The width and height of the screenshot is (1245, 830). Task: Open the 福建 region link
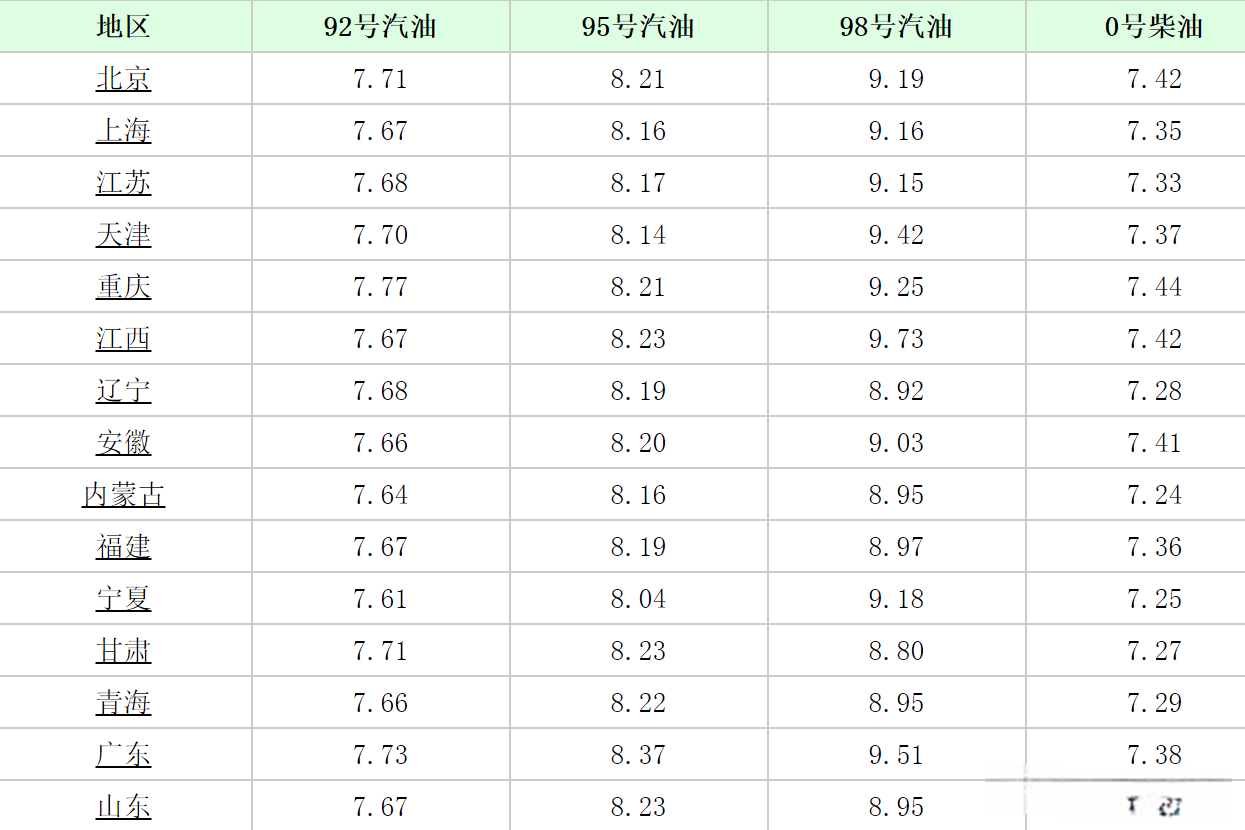coord(124,547)
